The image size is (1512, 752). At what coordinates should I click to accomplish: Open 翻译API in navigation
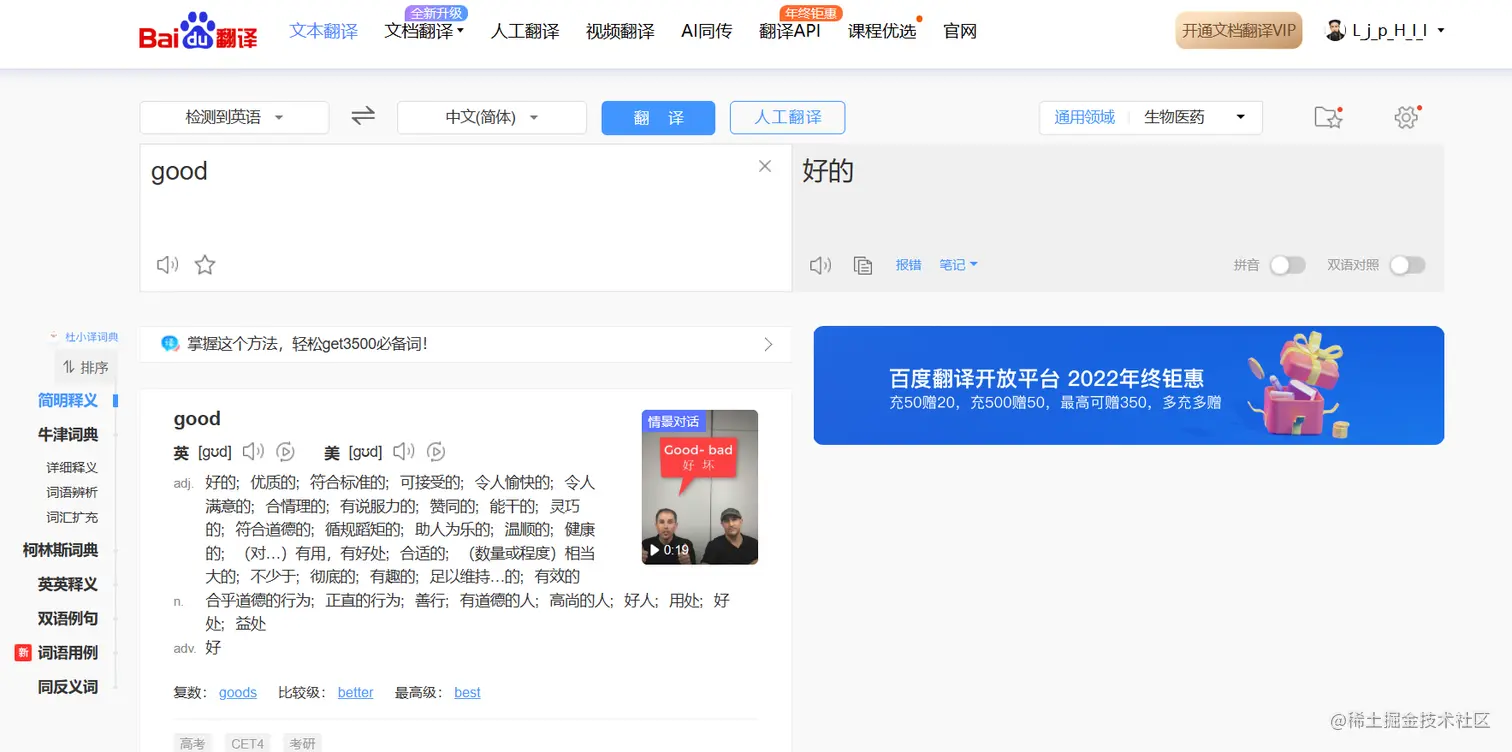(x=790, y=31)
